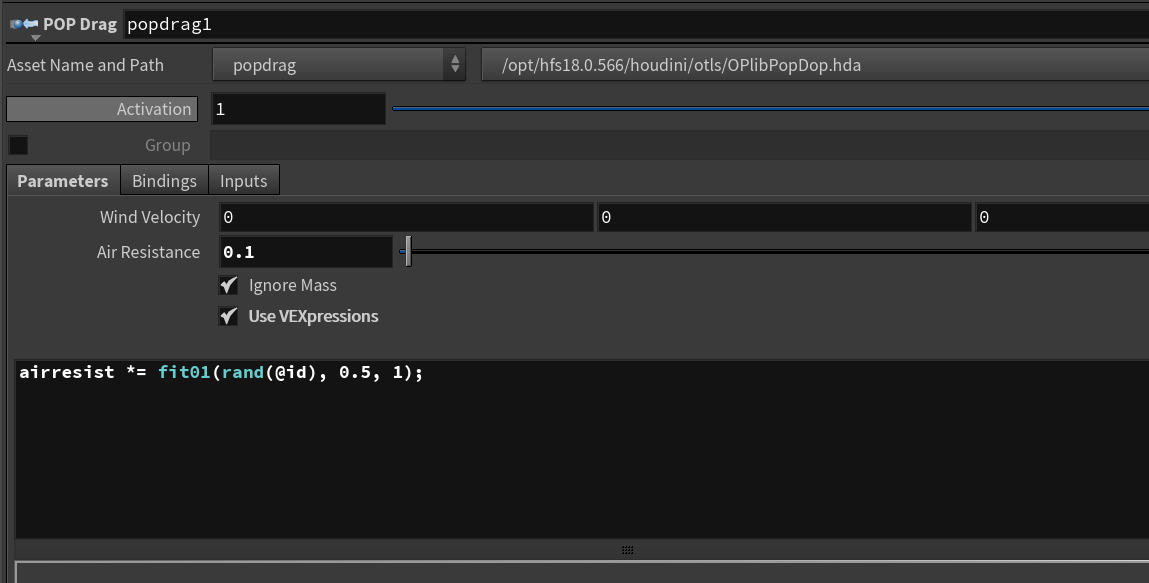Edit the node name field popdrag1

pyautogui.click(x=636, y=24)
